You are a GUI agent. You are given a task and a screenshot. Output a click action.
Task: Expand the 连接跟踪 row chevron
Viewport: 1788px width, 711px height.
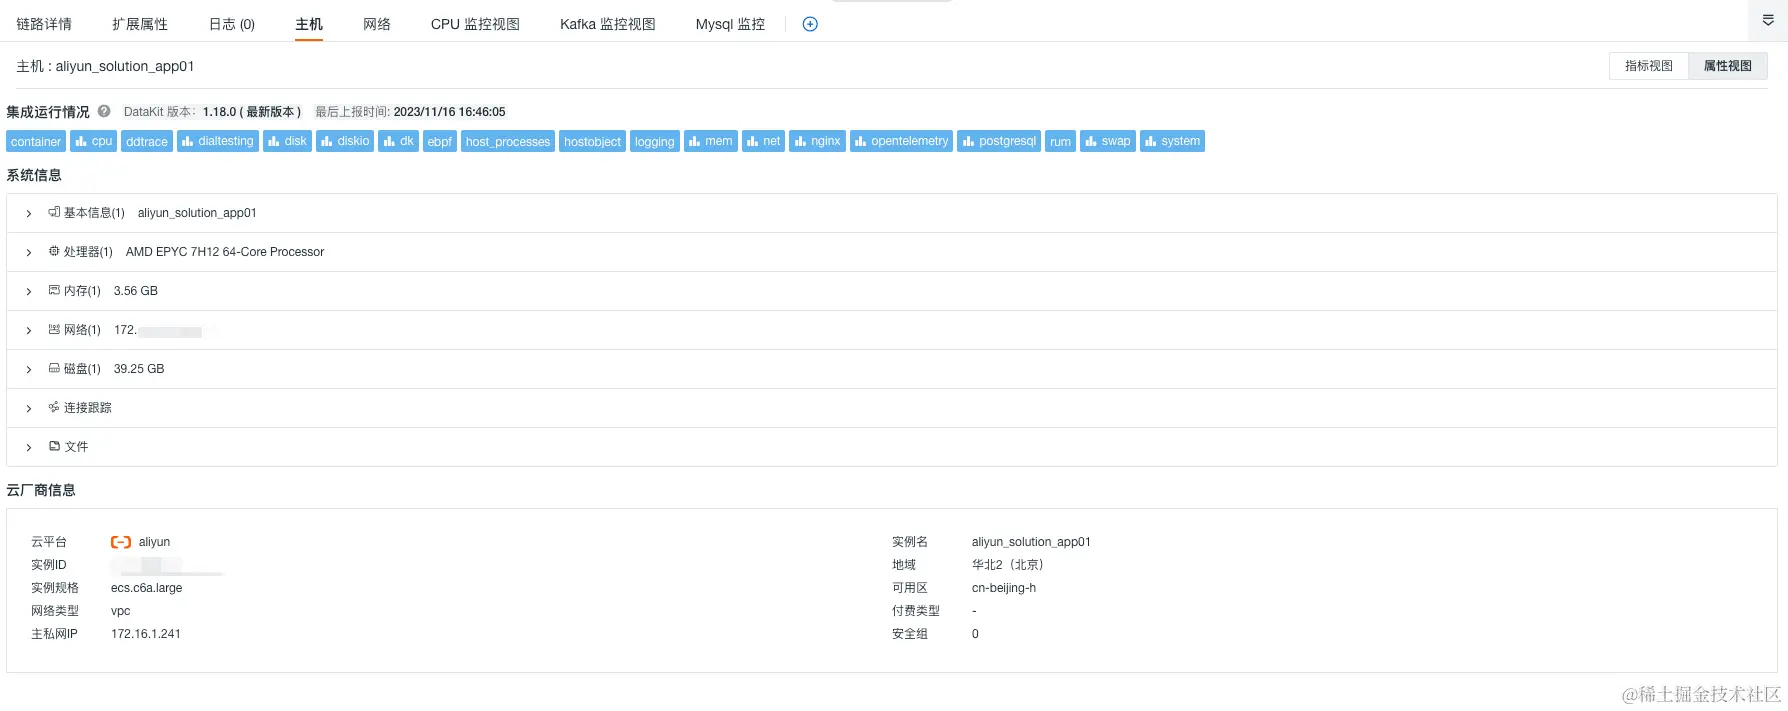pyautogui.click(x=28, y=408)
